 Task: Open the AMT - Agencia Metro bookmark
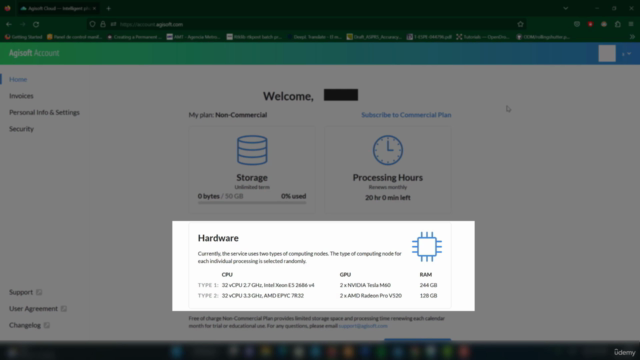click(x=193, y=37)
